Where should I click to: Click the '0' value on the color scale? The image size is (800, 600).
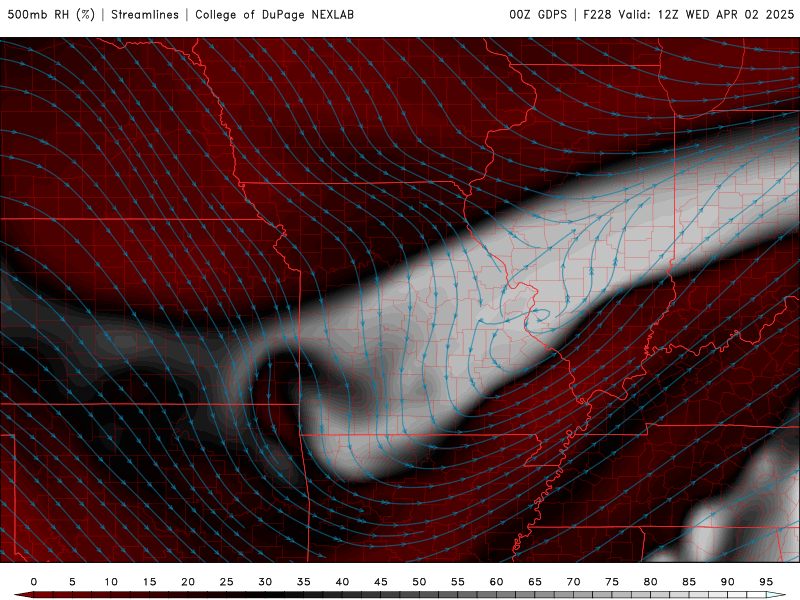(34, 582)
